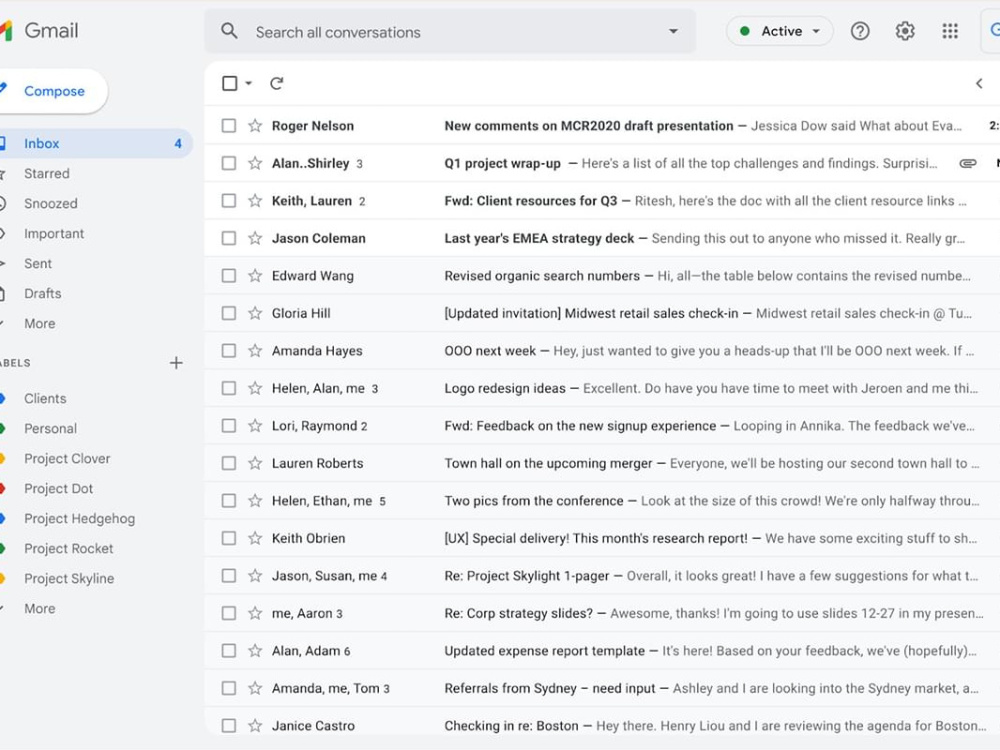Select the me, Aaron email checkbox
This screenshot has width=1000, height=750.
point(228,613)
